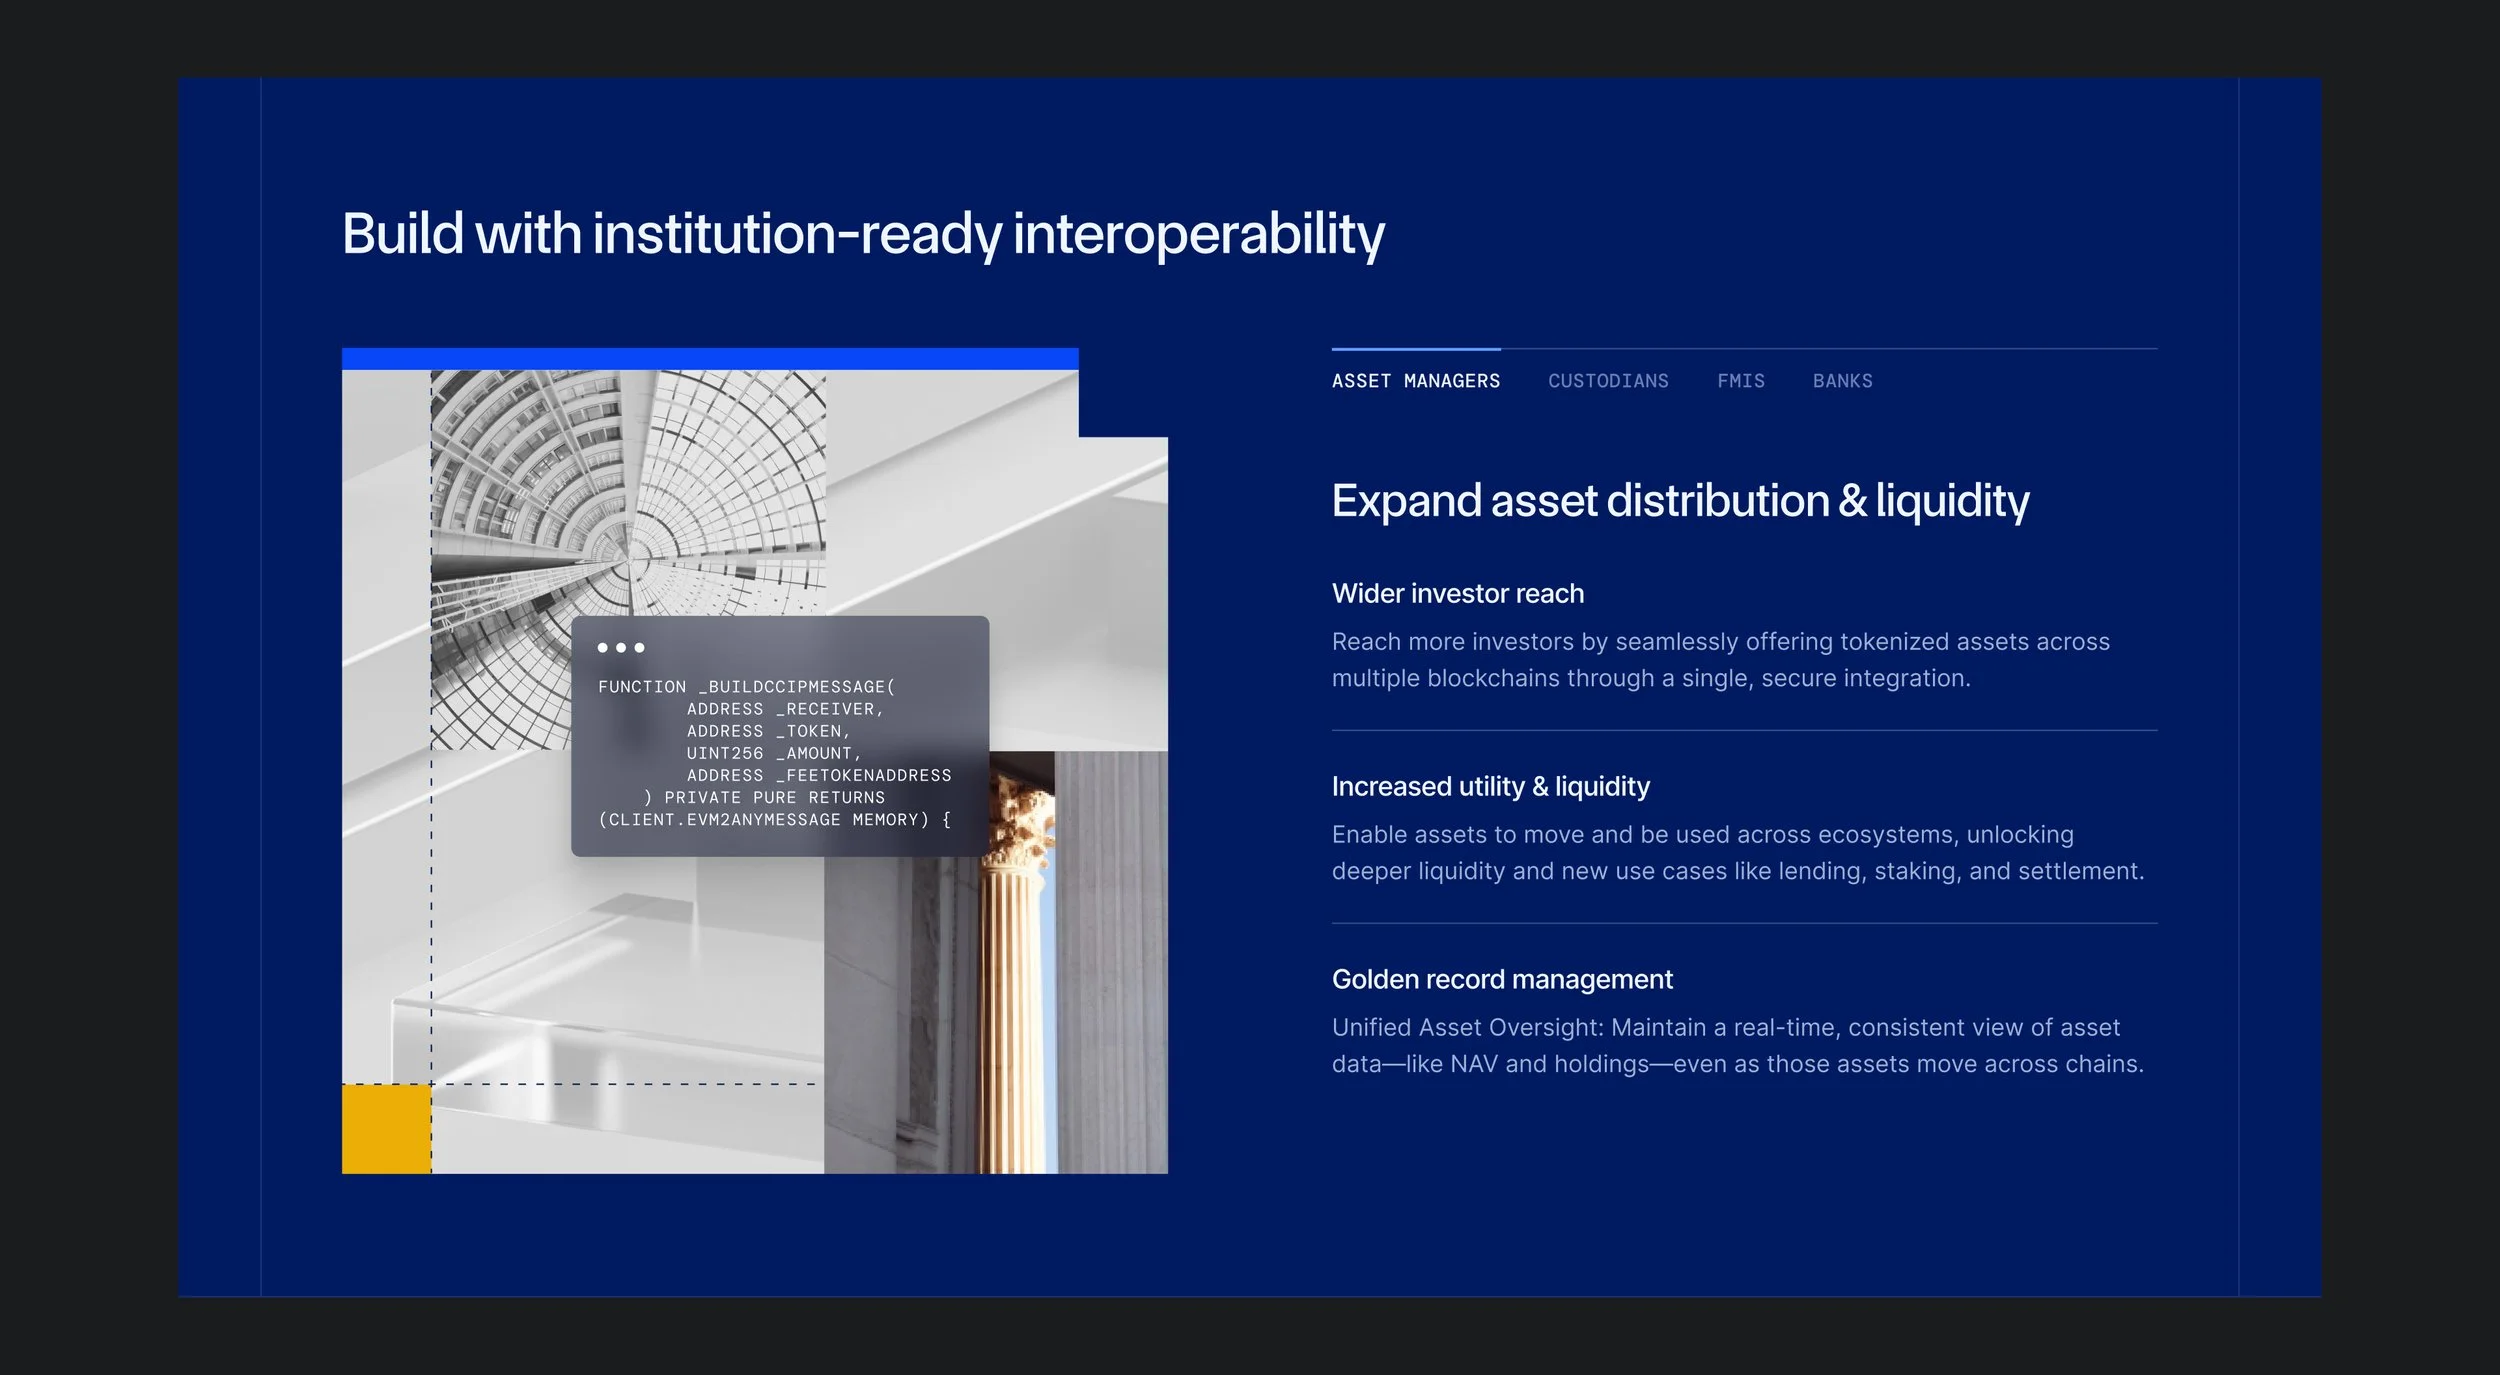
Task: Click the Increased utility & liquidity heading
Action: 1490,787
